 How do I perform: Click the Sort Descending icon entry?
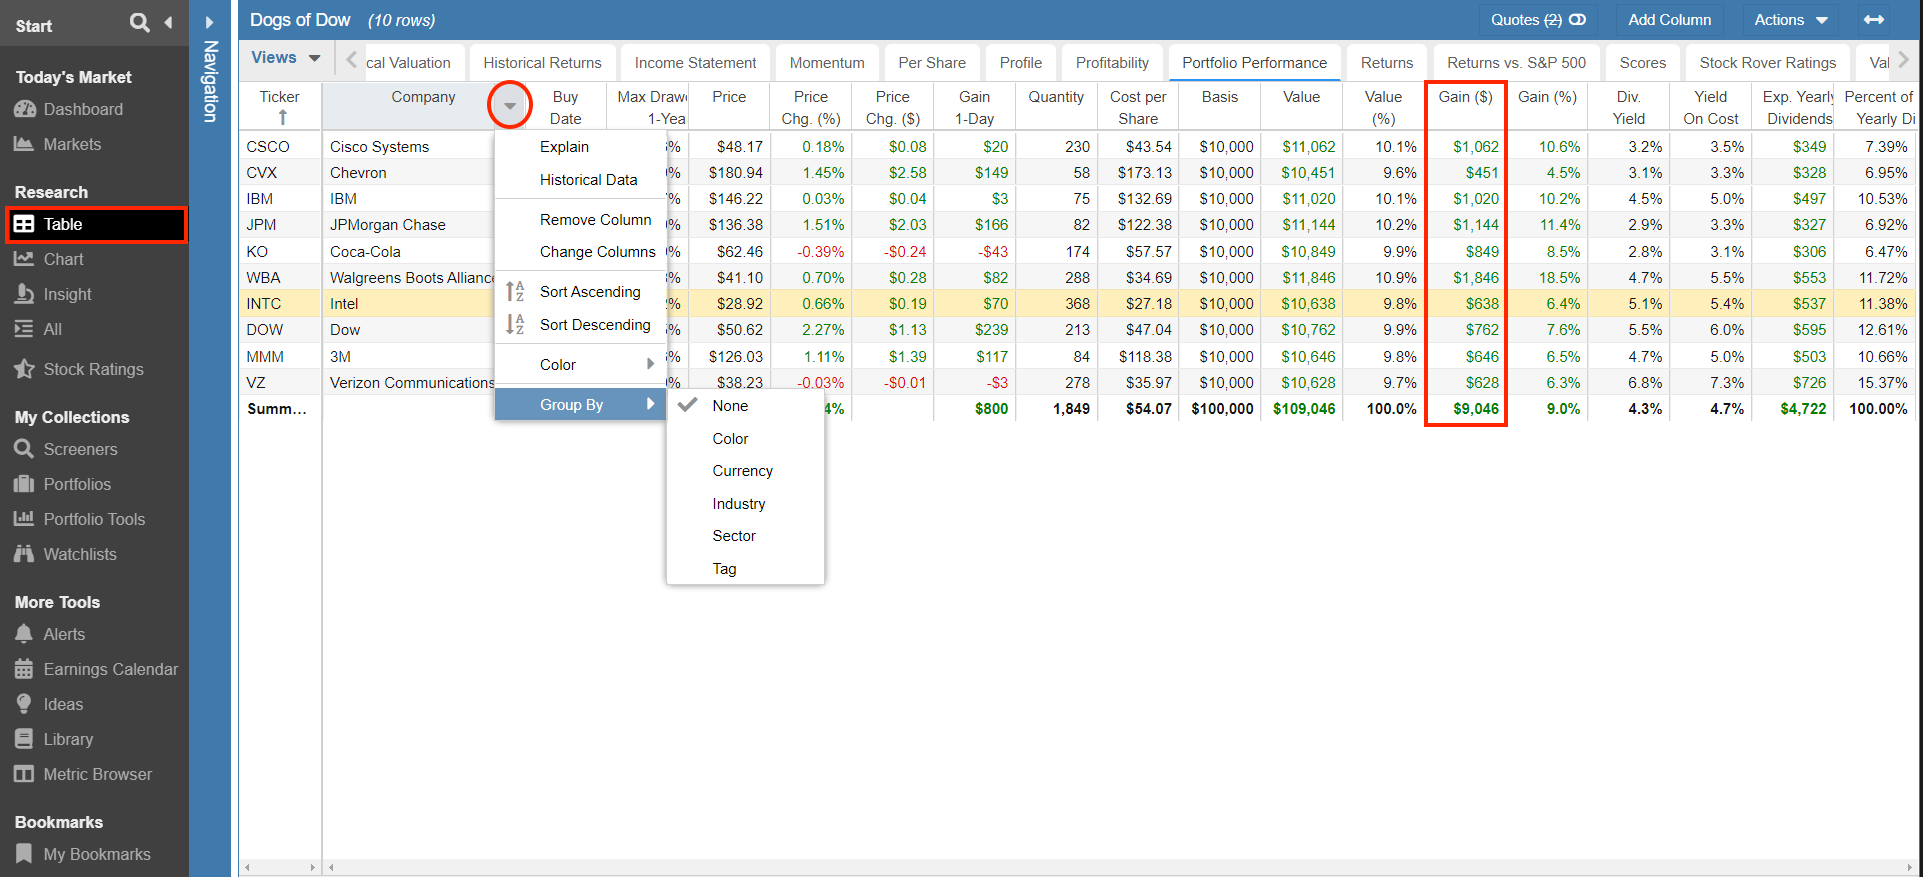[580, 324]
